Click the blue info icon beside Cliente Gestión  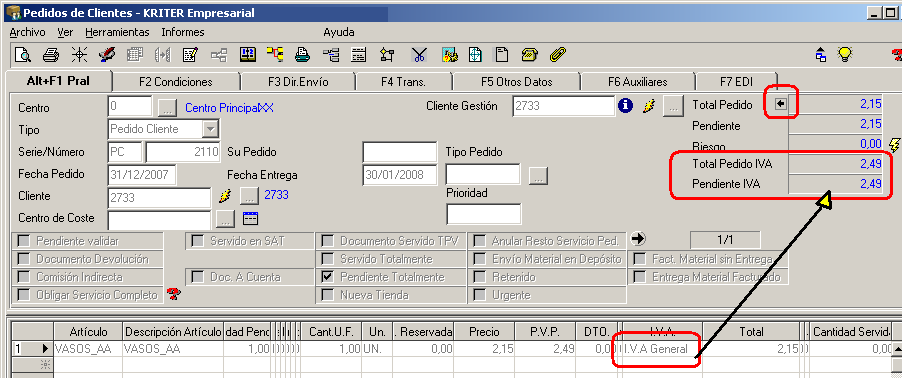[x=625, y=106]
